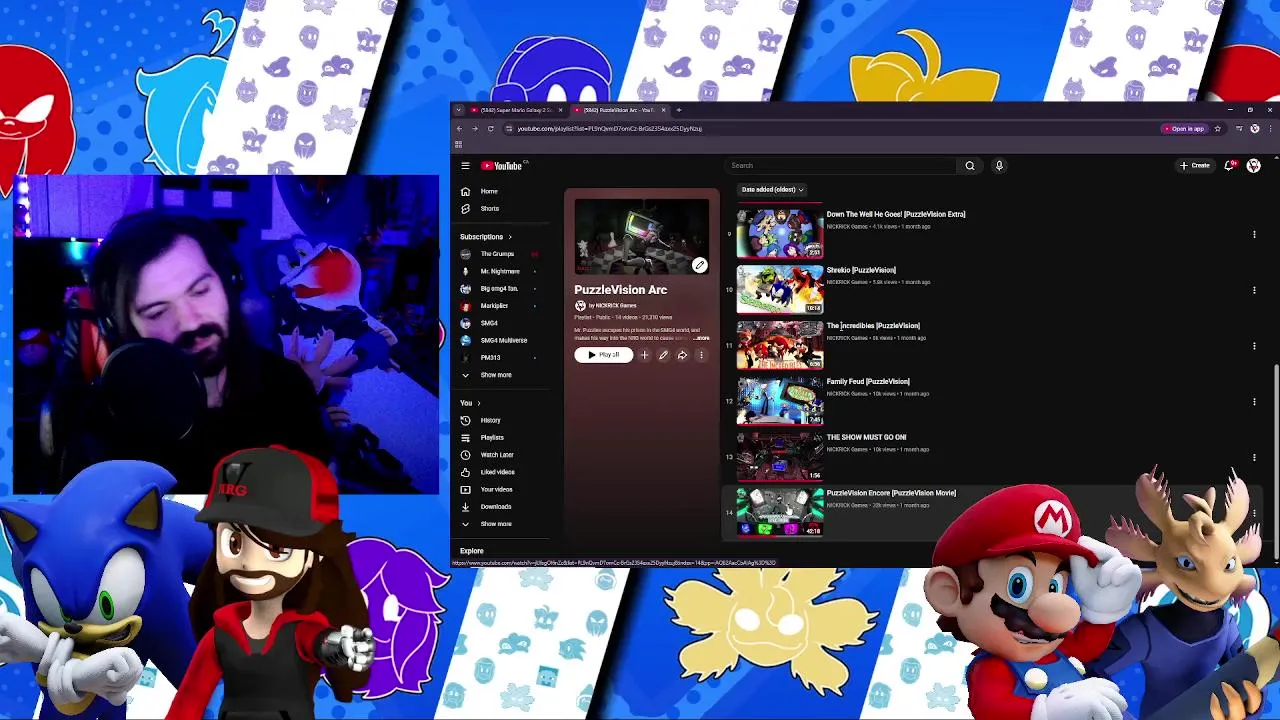
Task: Open the Date added (oldest) sort dropdown
Action: pyautogui.click(x=772, y=189)
